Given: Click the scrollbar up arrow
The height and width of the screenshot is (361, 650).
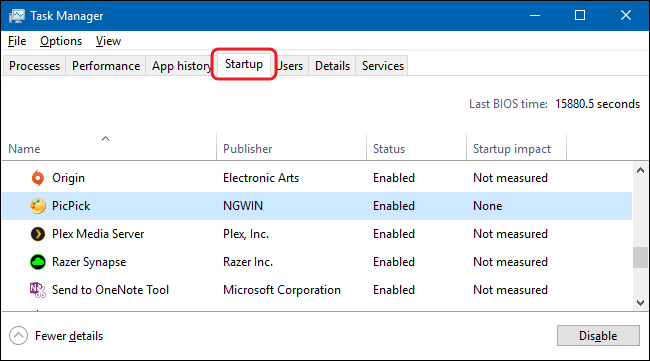Looking at the screenshot, I should click(x=640, y=170).
